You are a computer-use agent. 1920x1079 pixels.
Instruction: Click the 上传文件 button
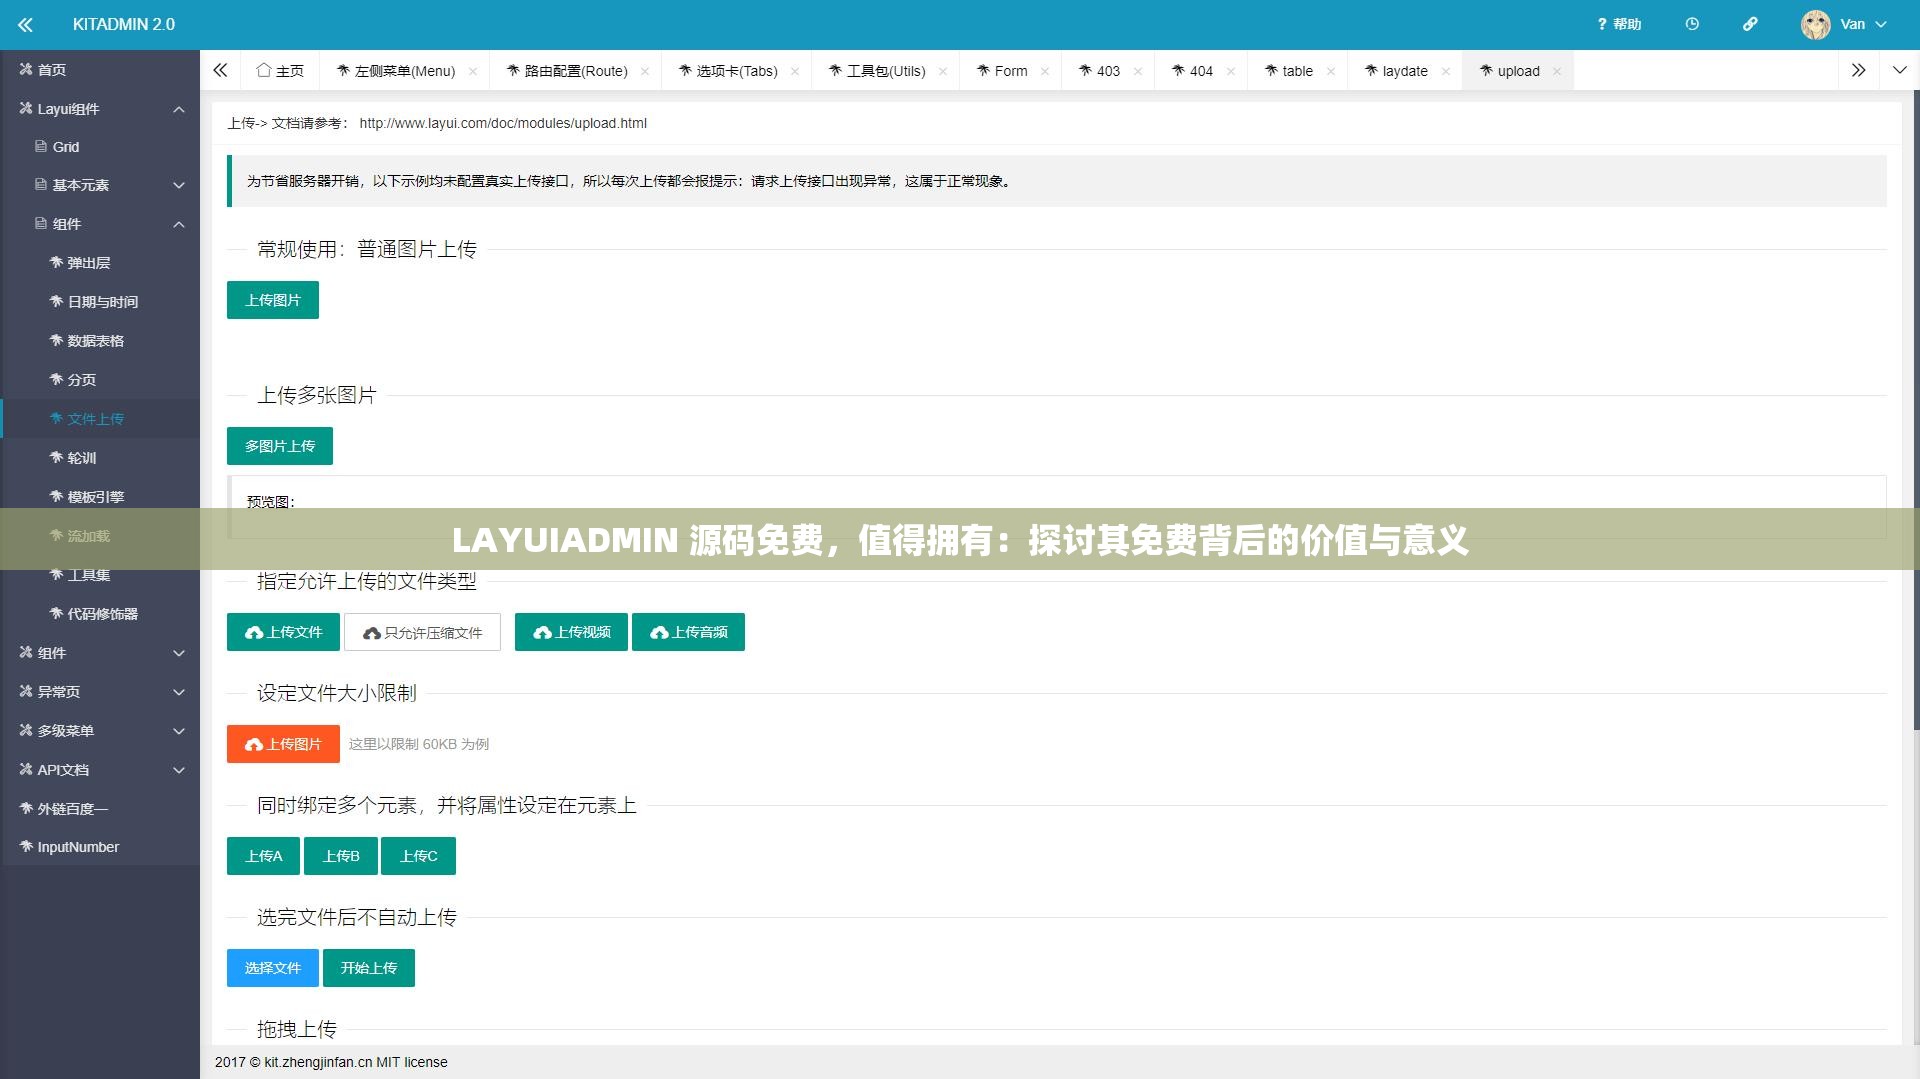pos(284,632)
